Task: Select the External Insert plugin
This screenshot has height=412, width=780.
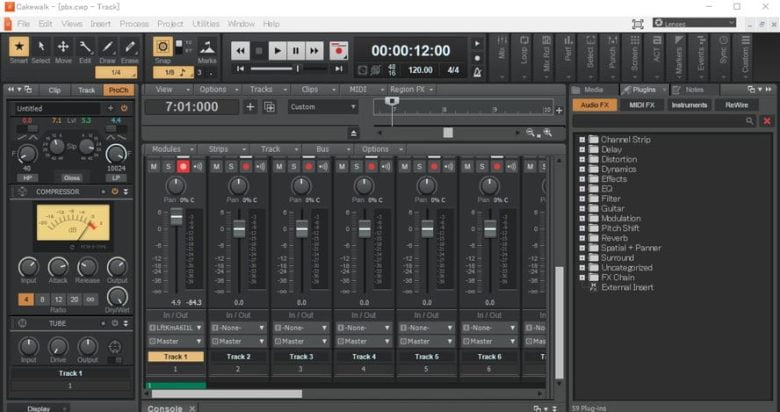Action: coord(627,288)
